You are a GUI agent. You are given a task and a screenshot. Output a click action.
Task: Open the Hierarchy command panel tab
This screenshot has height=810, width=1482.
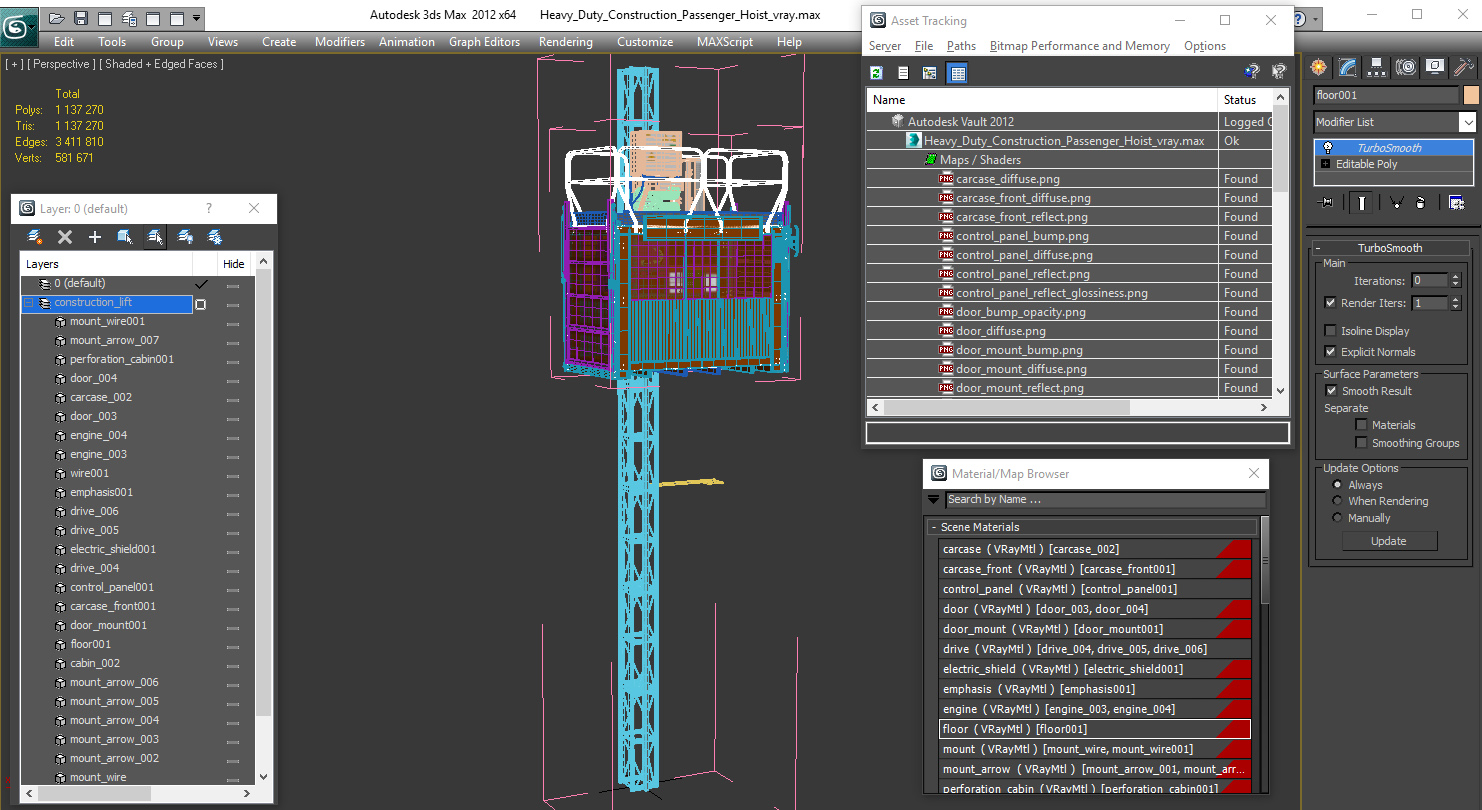[x=1377, y=67]
